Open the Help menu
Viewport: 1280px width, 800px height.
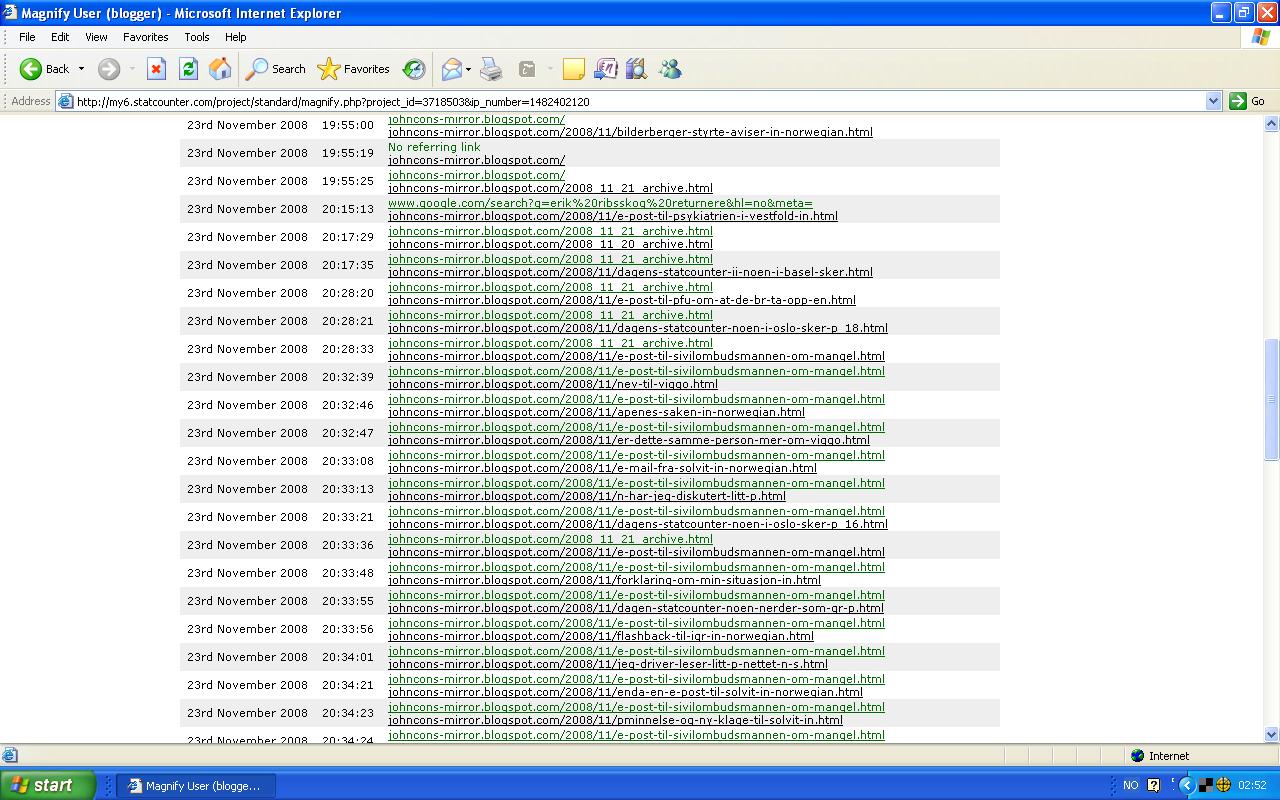(x=236, y=37)
